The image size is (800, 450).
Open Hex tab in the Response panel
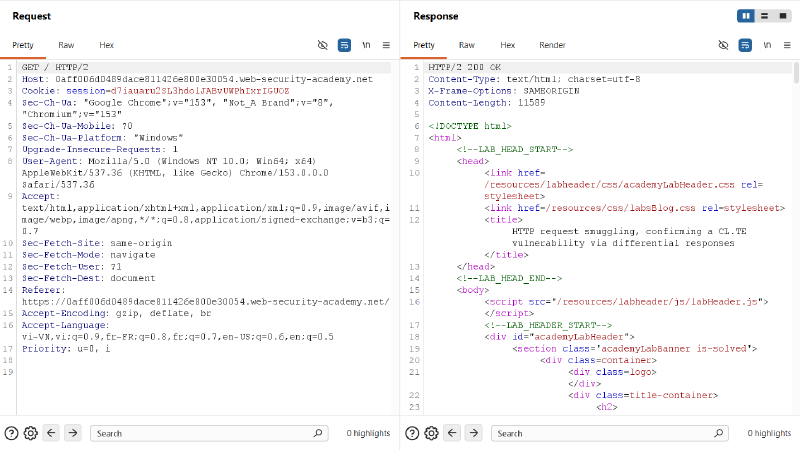point(507,45)
